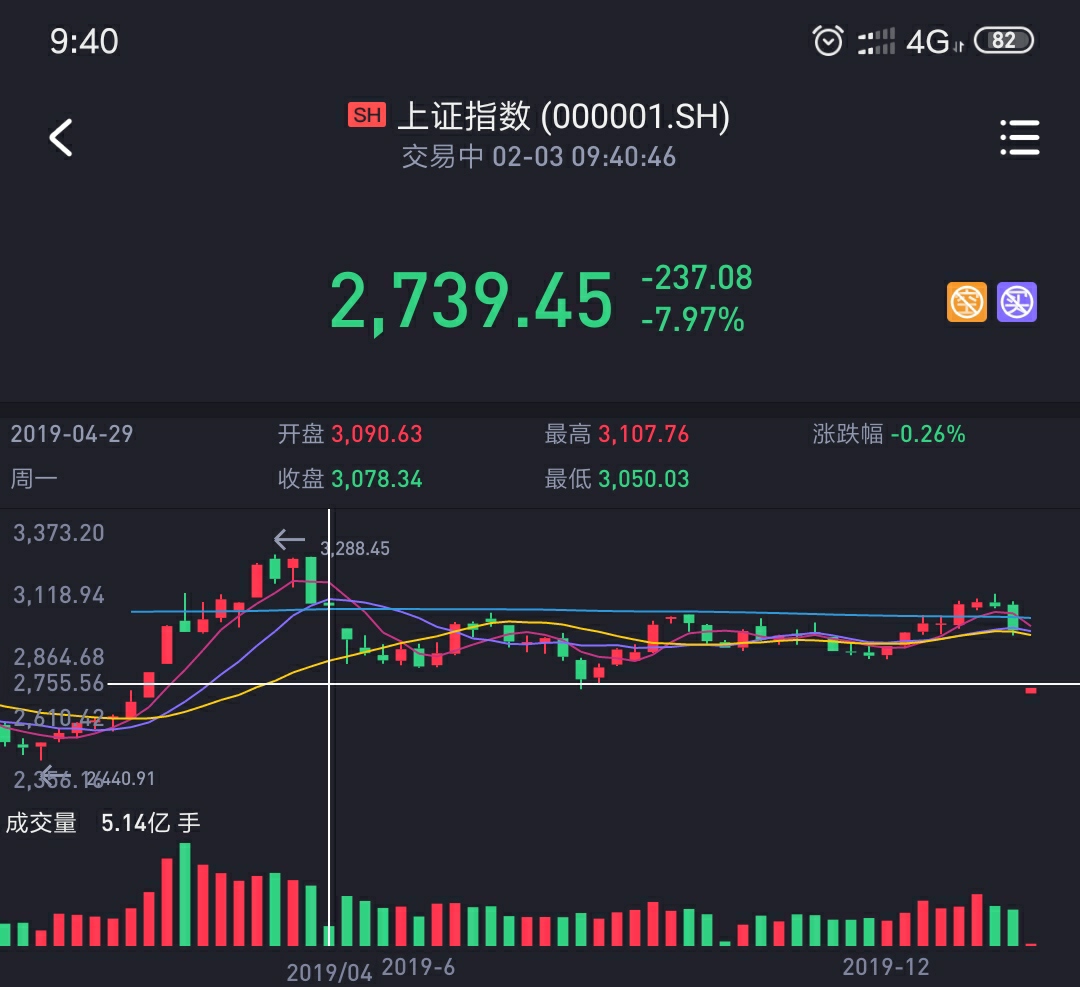The width and height of the screenshot is (1080, 987).
Task: Tap the 涨跌幅 value -0.26%
Action: click(928, 434)
